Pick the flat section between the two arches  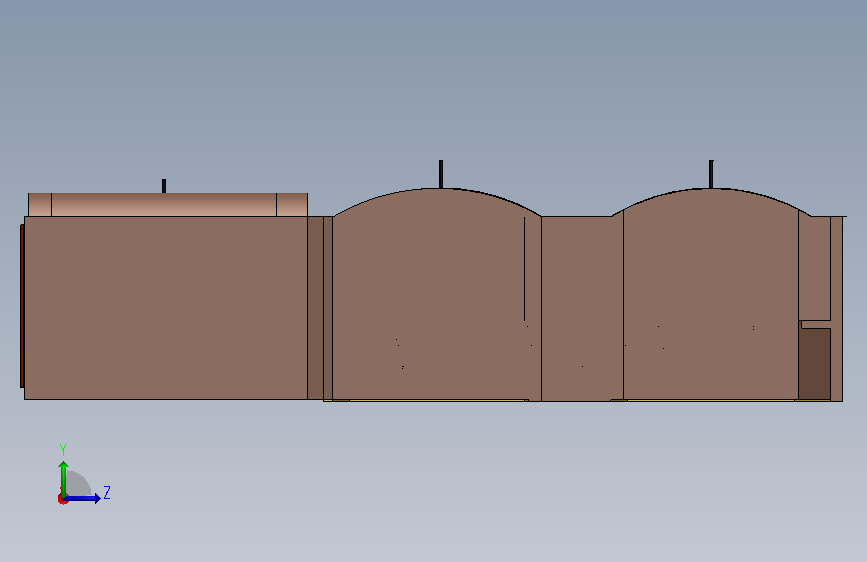[x=582, y=308]
